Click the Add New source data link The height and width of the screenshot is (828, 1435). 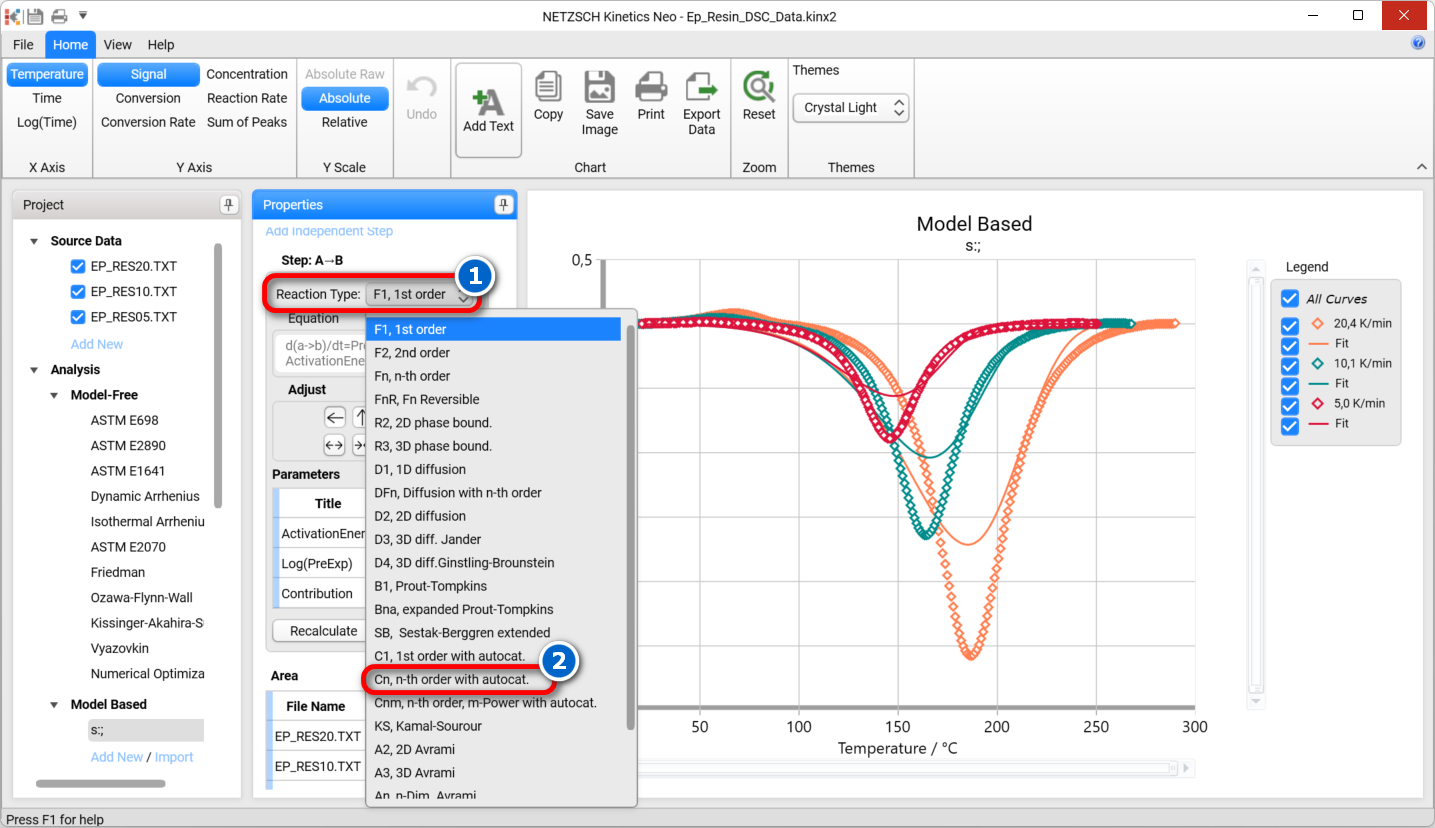point(97,344)
